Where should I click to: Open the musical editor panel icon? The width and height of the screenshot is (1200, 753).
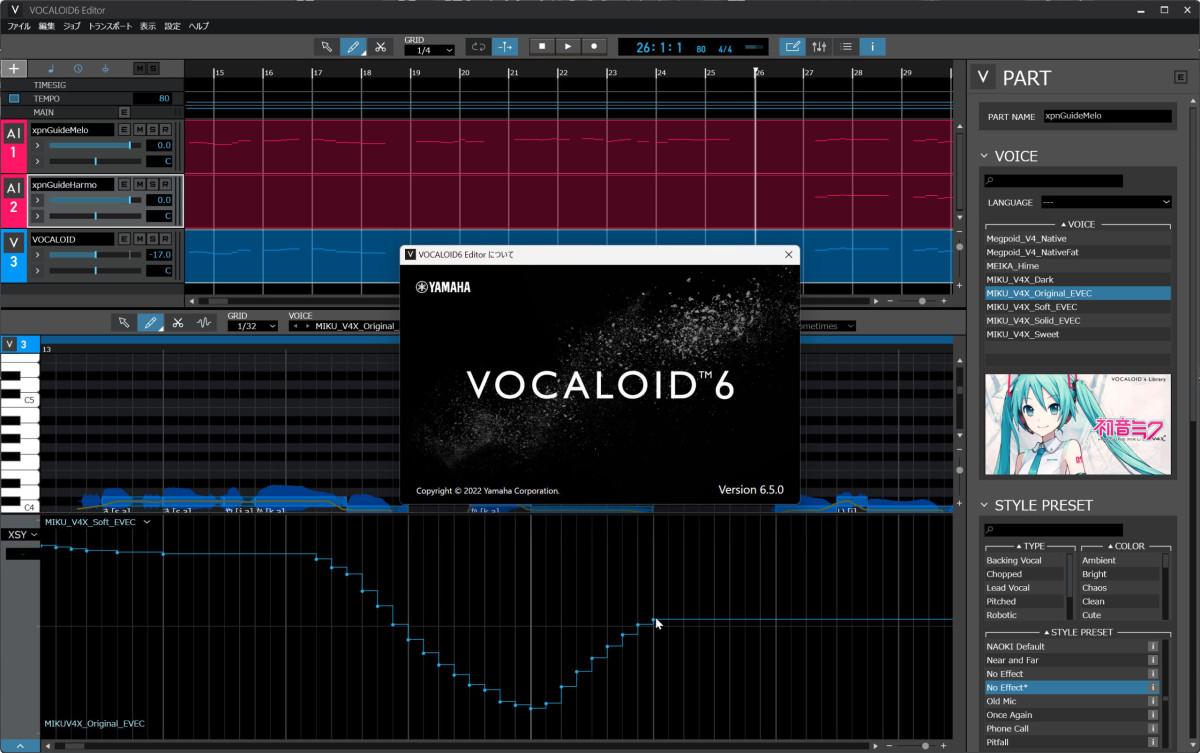pos(792,46)
